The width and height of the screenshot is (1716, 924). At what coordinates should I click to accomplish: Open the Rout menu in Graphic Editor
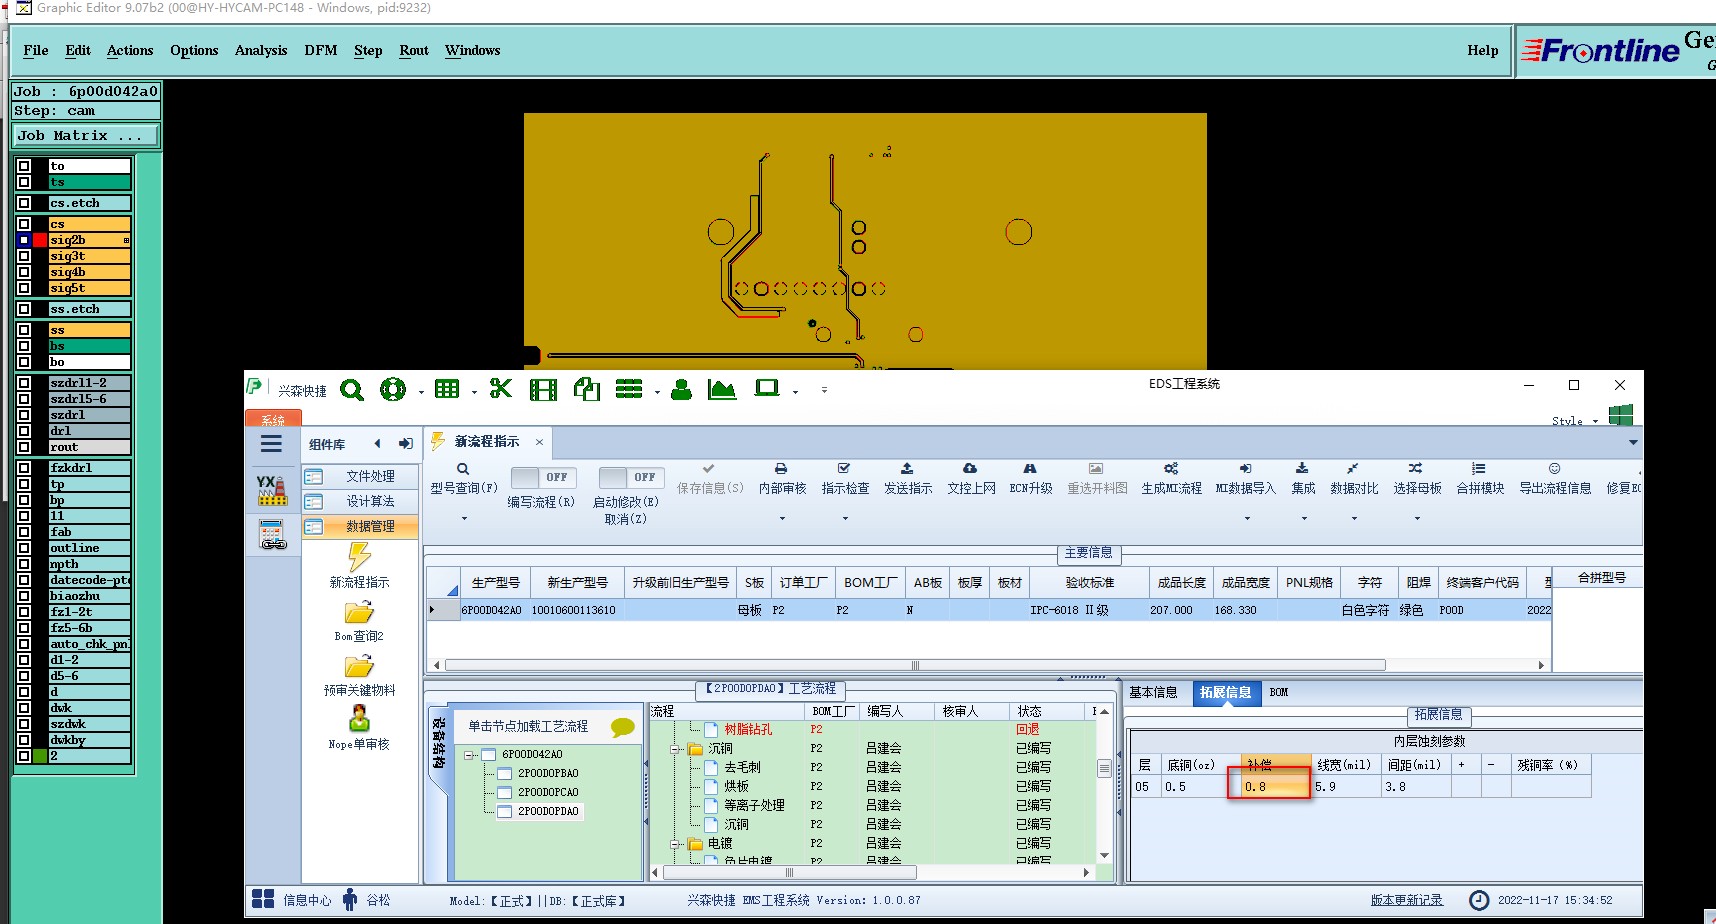[414, 51]
